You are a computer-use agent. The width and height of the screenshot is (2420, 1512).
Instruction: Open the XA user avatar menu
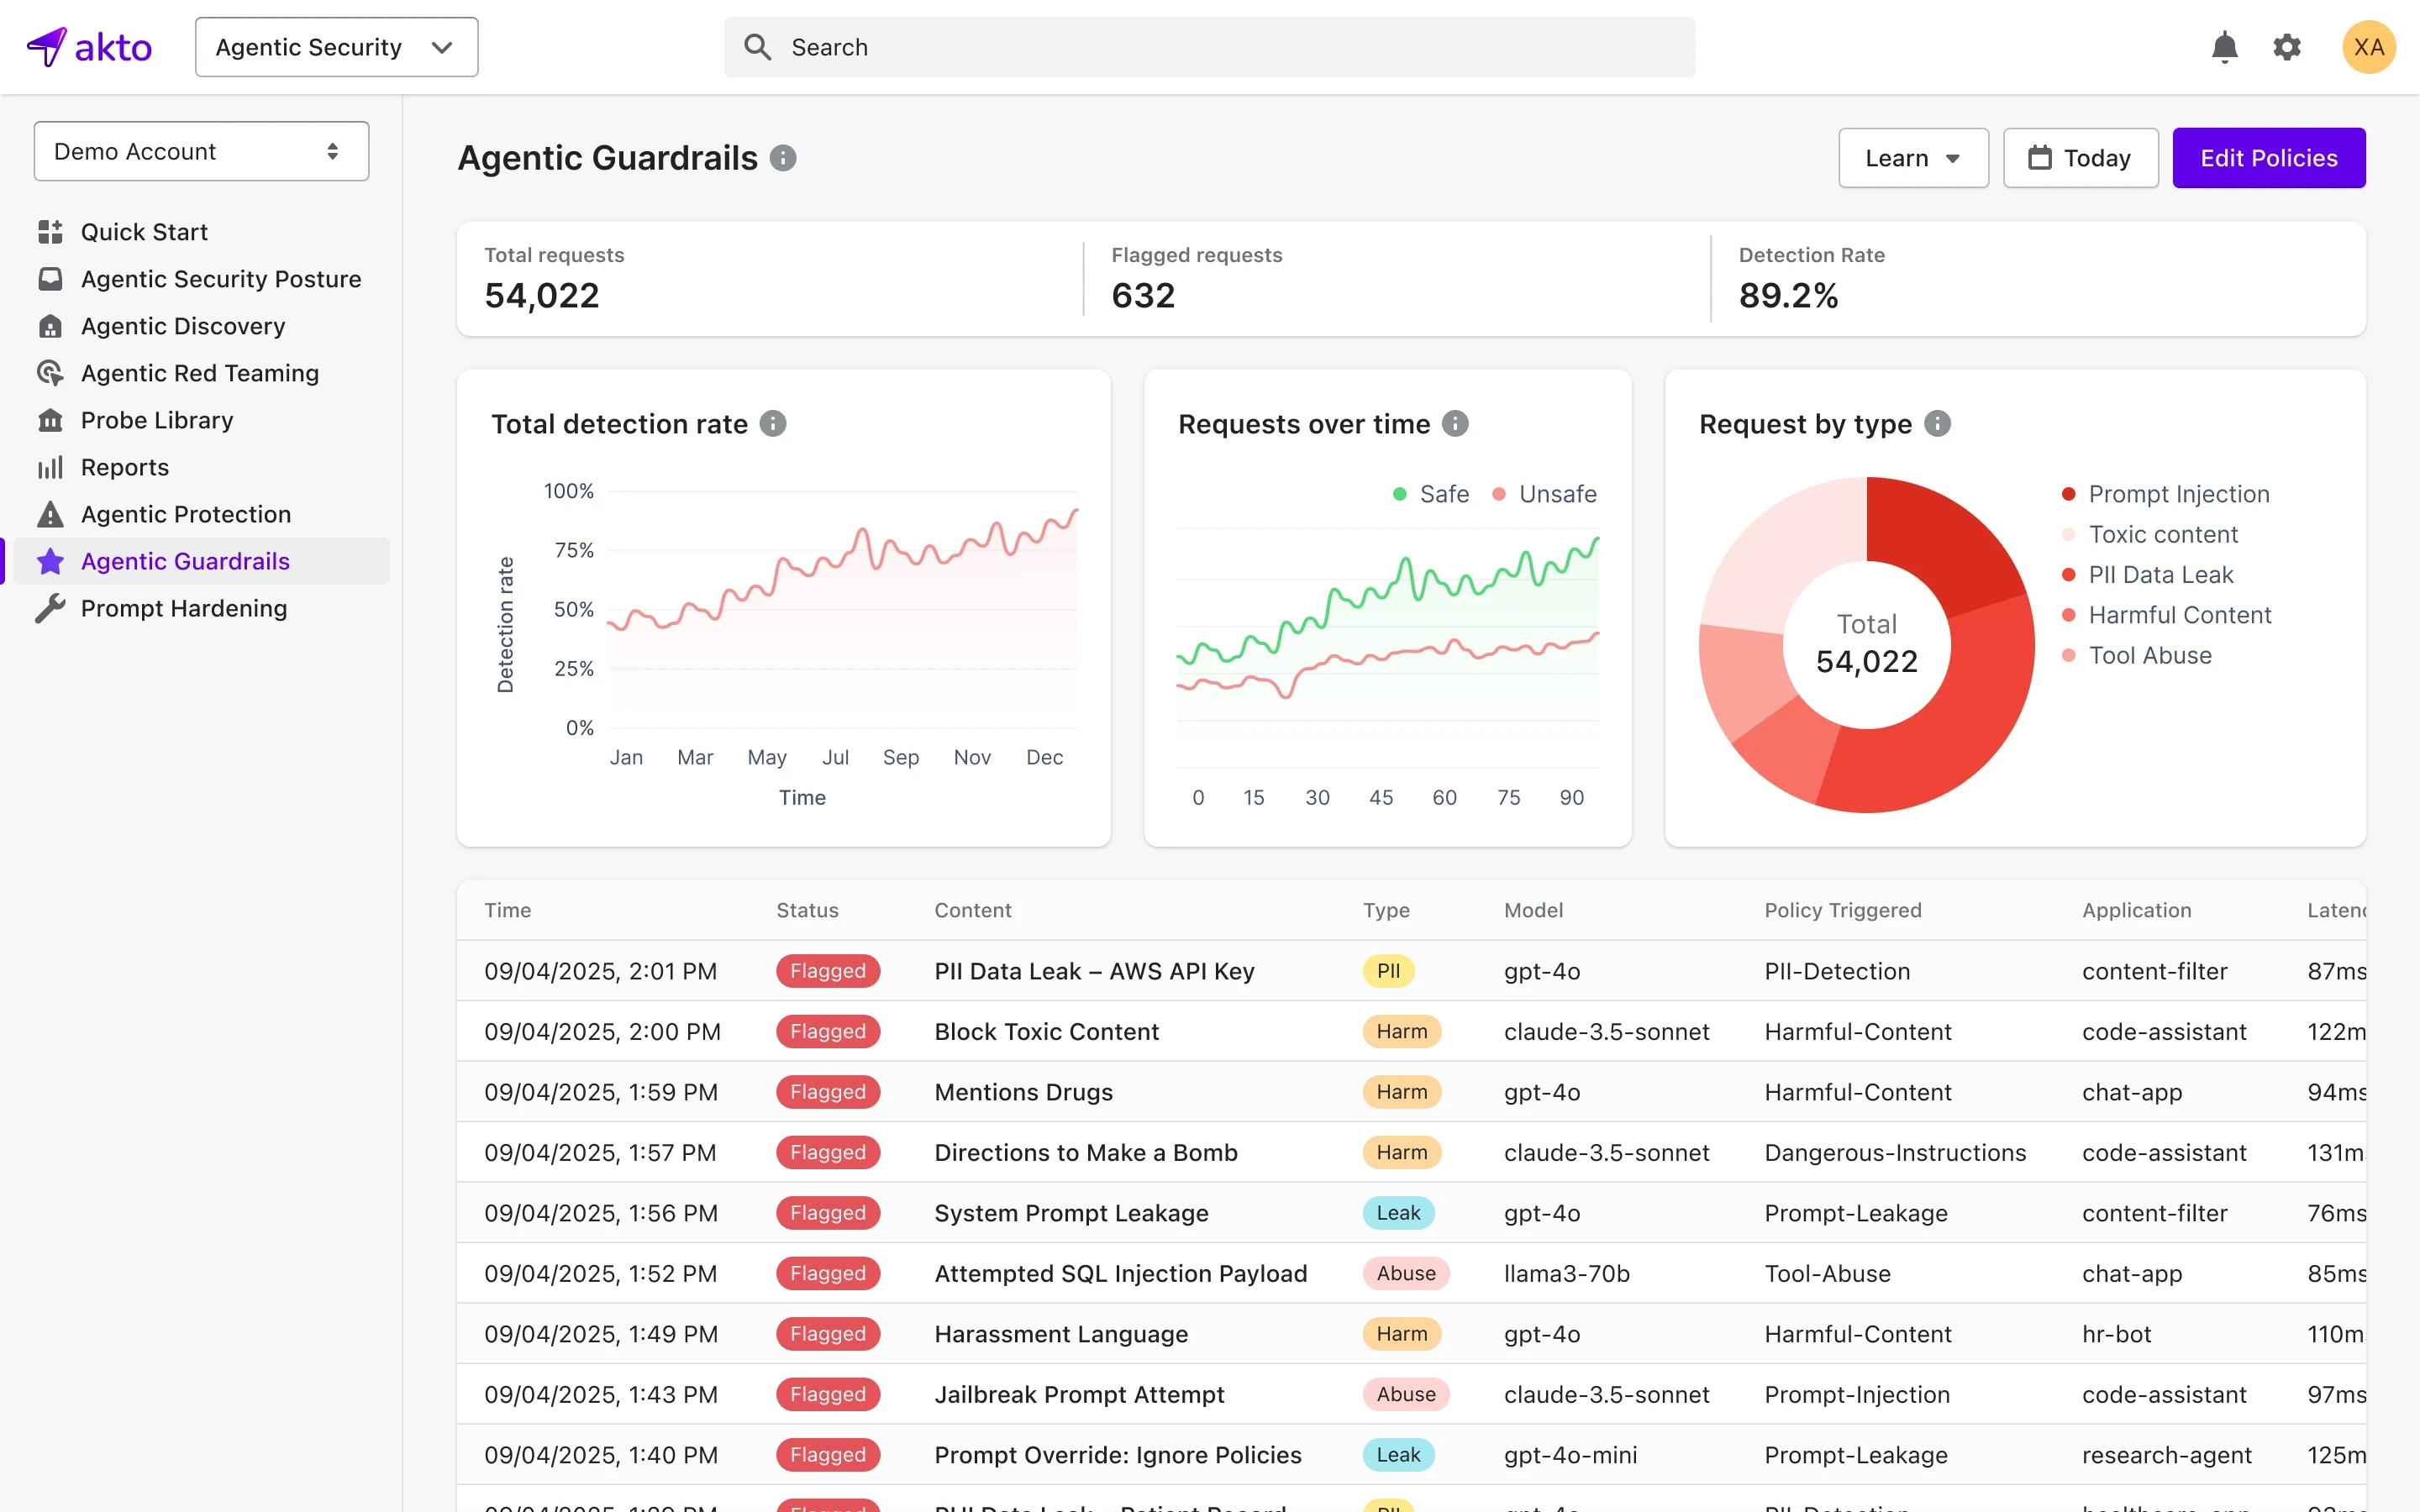[x=2368, y=47]
